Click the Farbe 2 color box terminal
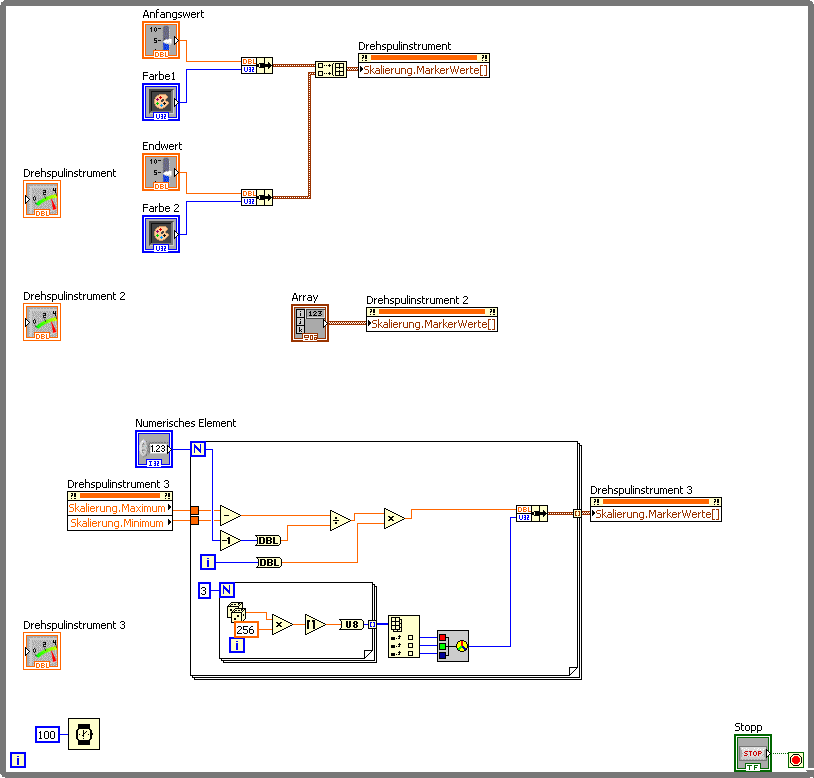Screen dimensions: 814x778 [x=161, y=234]
